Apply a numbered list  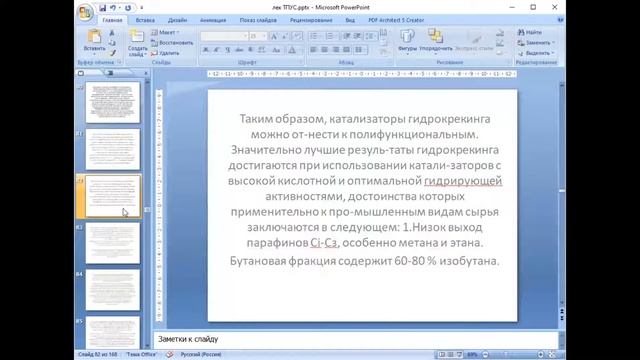[x=330, y=36]
